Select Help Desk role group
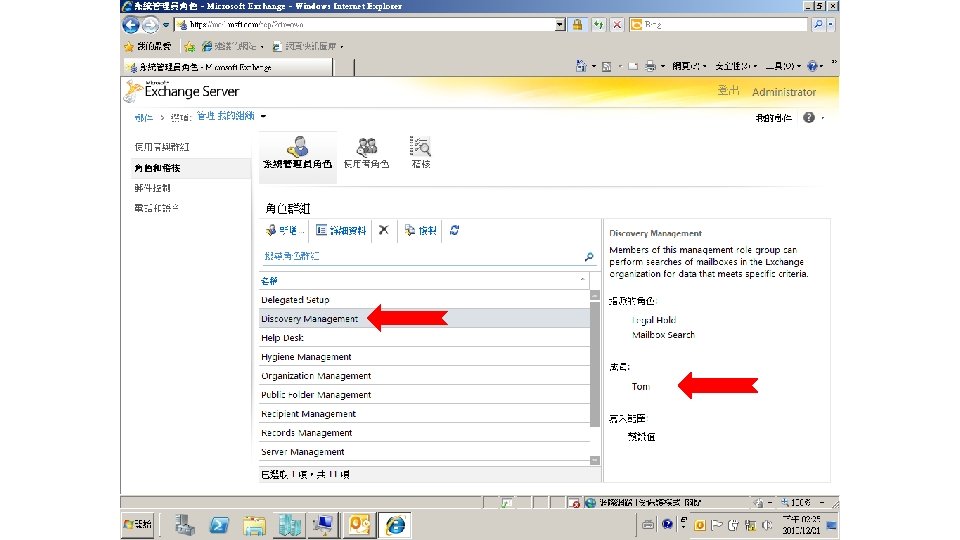The image size is (960, 540). (424, 337)
